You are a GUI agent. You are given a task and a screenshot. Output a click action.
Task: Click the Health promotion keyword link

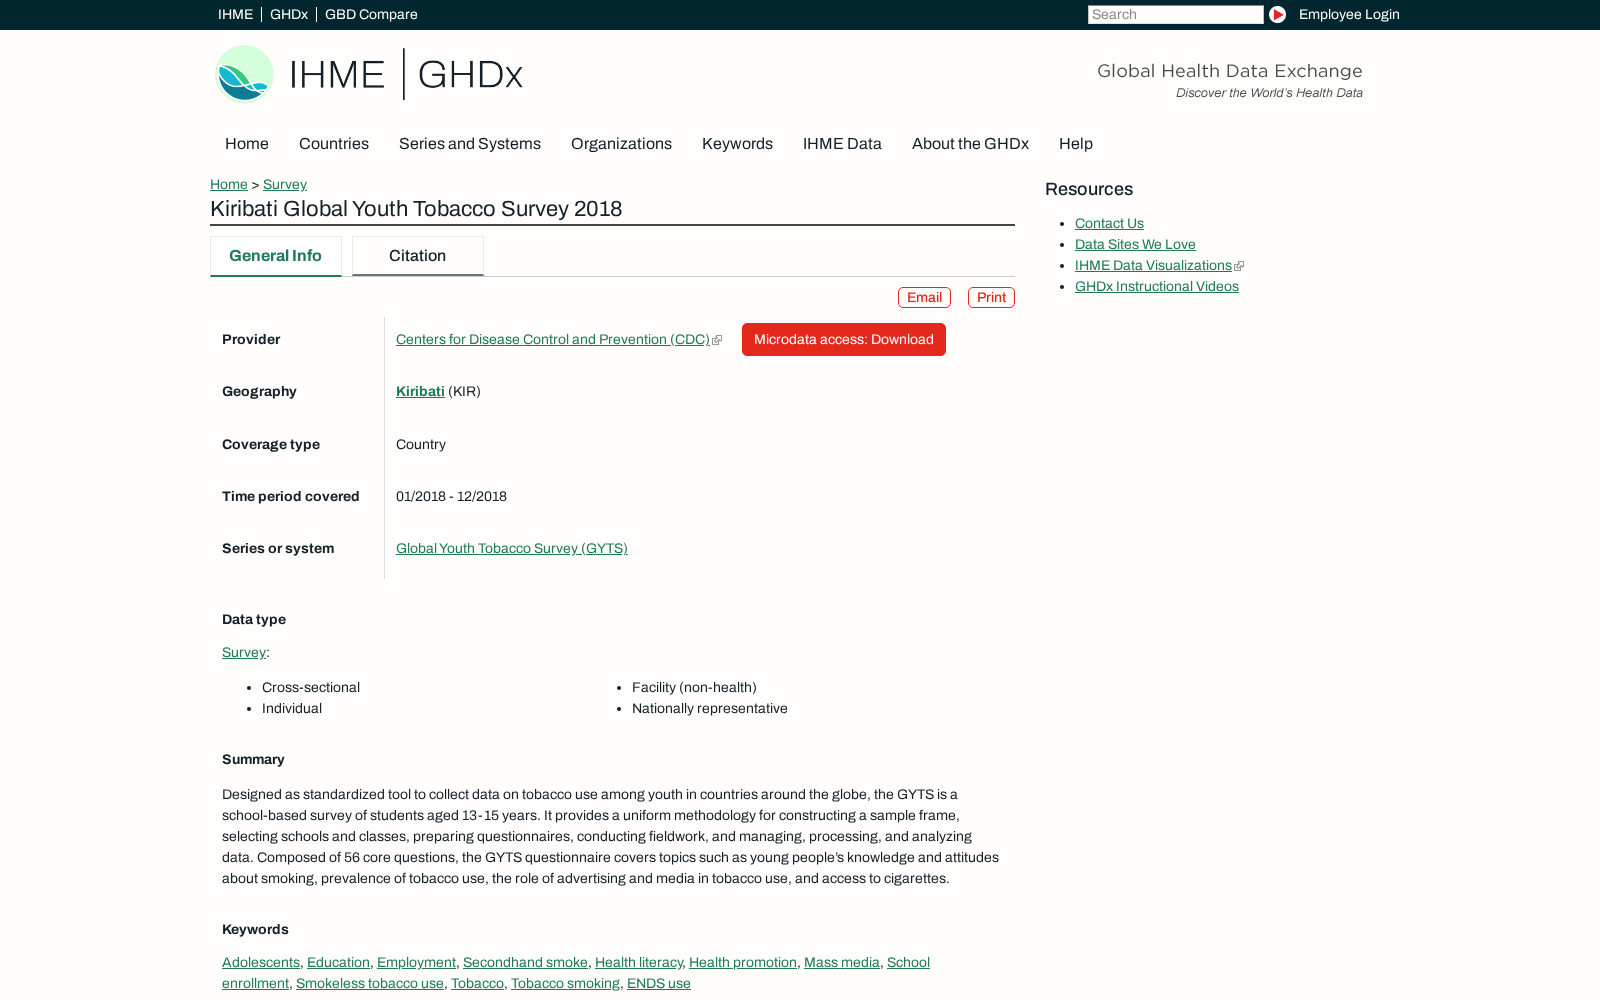(743, 963)
